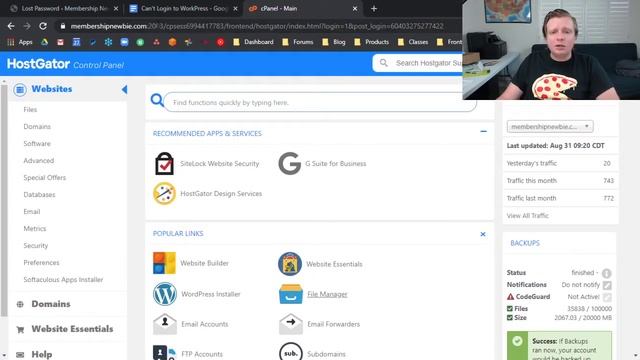Launch the WordPress Installer icon

[x=164, y=294]
